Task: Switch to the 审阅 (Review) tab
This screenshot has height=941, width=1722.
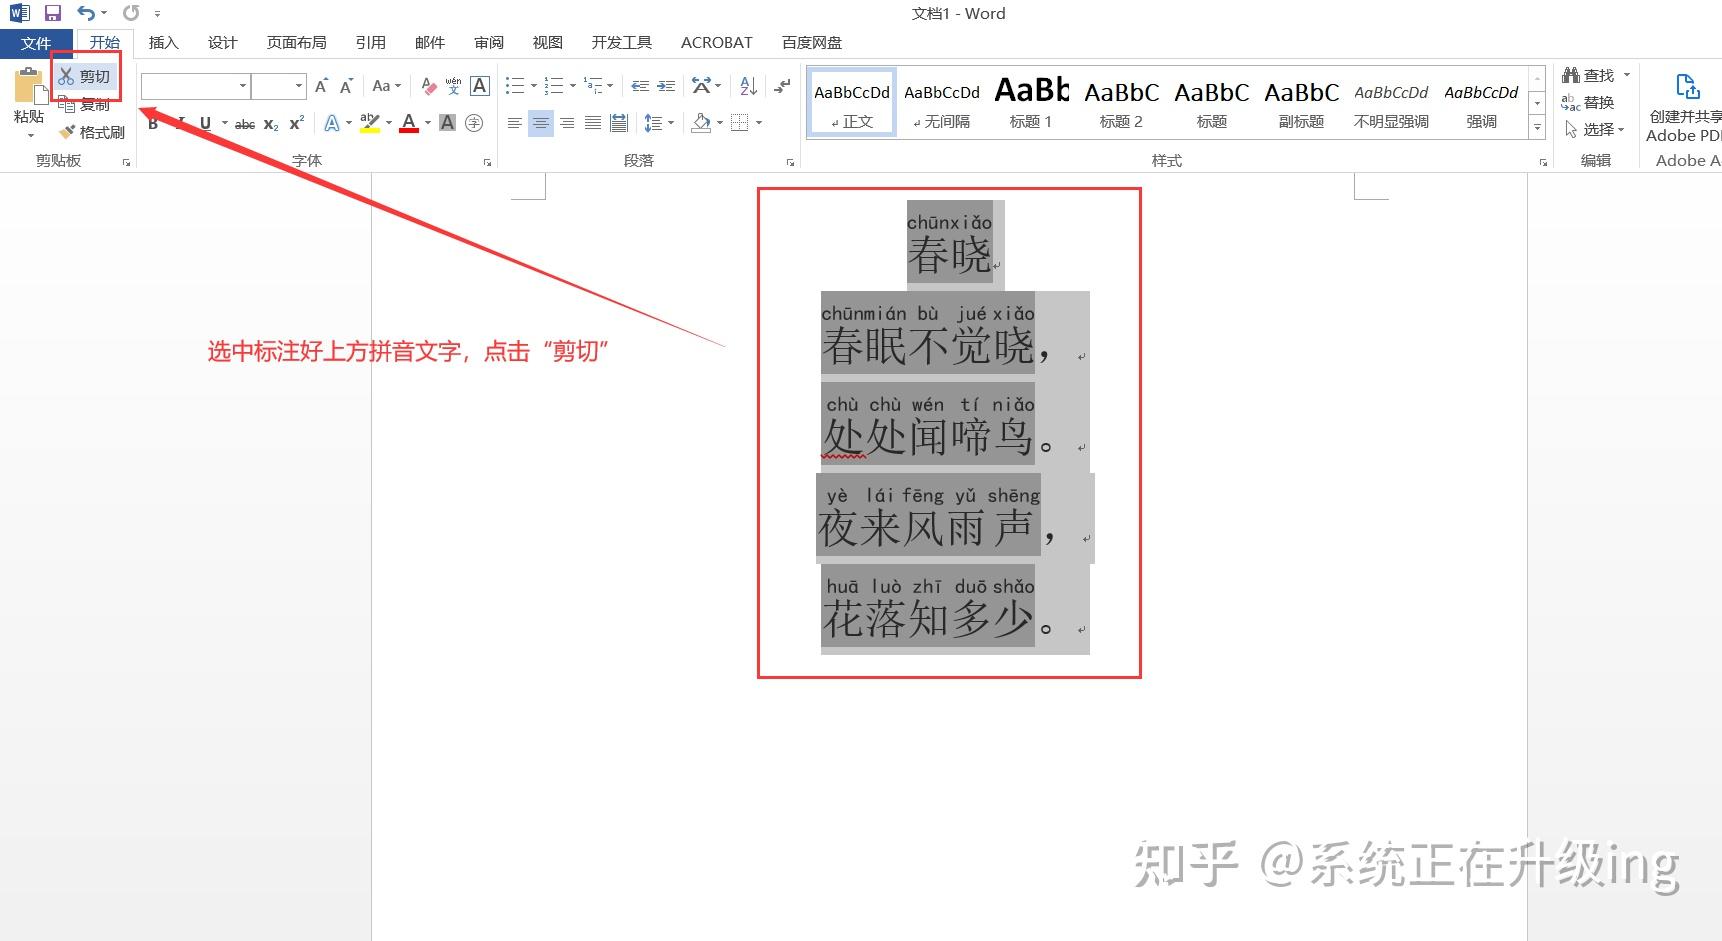Action: point(489,42)
